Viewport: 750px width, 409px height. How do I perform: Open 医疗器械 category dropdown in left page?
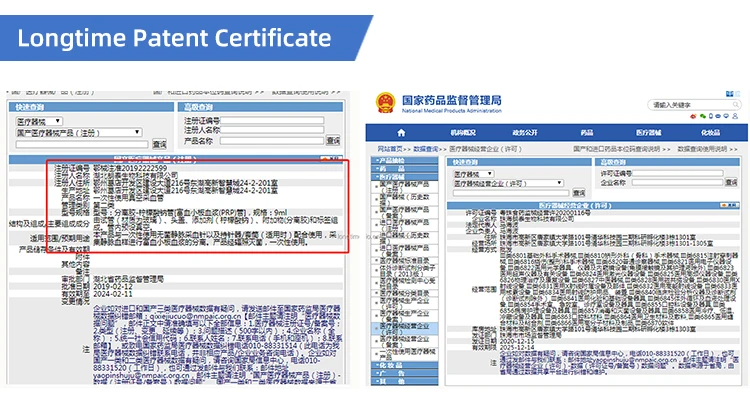point(39,122)
